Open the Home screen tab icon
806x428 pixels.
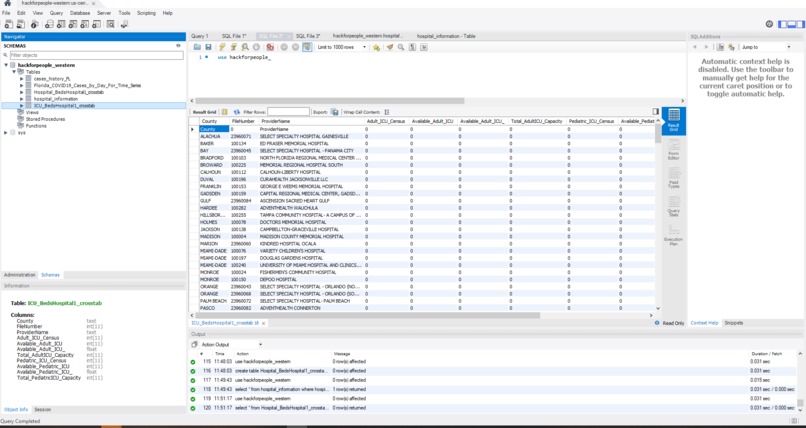(7, 3)
